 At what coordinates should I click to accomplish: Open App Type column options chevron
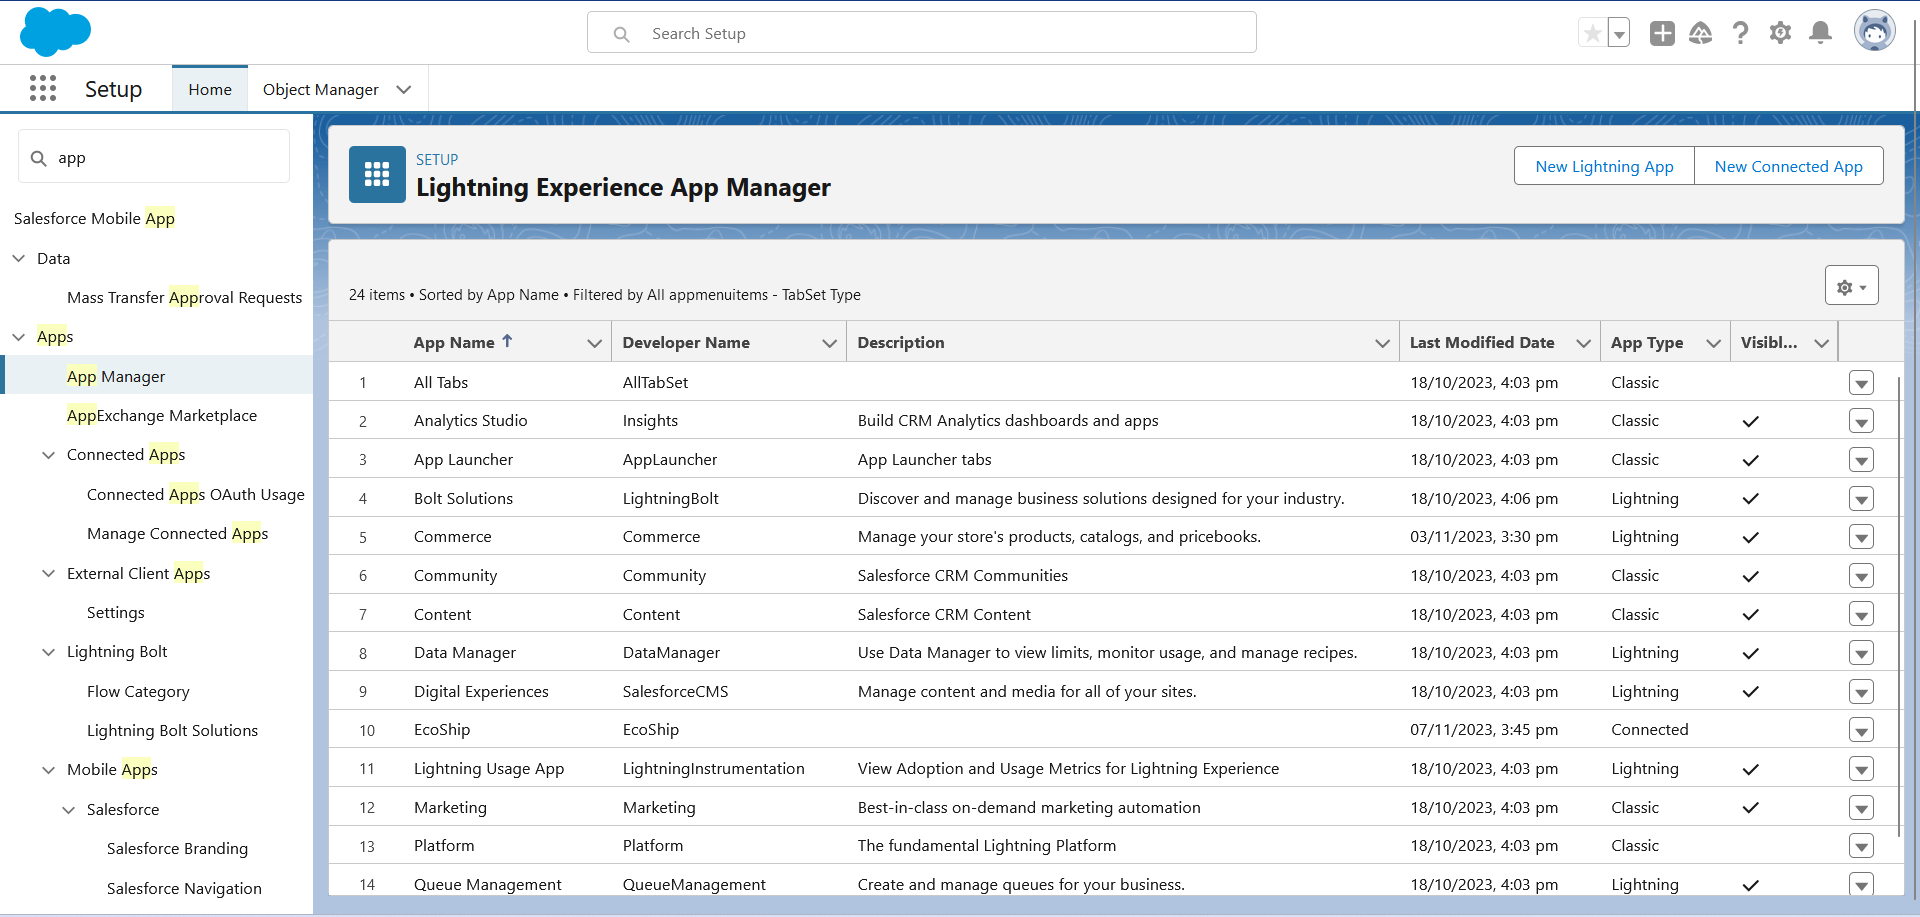1713,343
